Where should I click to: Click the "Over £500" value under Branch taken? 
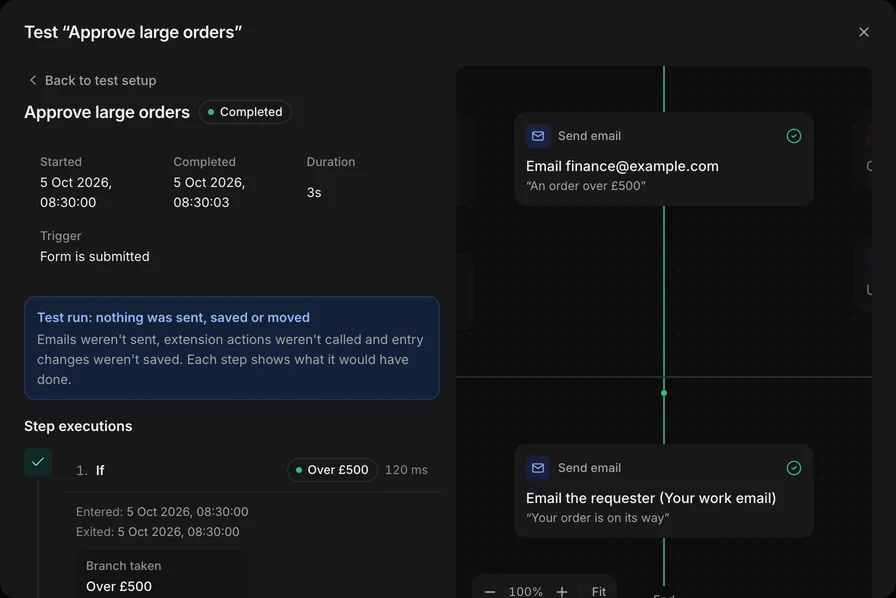(119, 587)
